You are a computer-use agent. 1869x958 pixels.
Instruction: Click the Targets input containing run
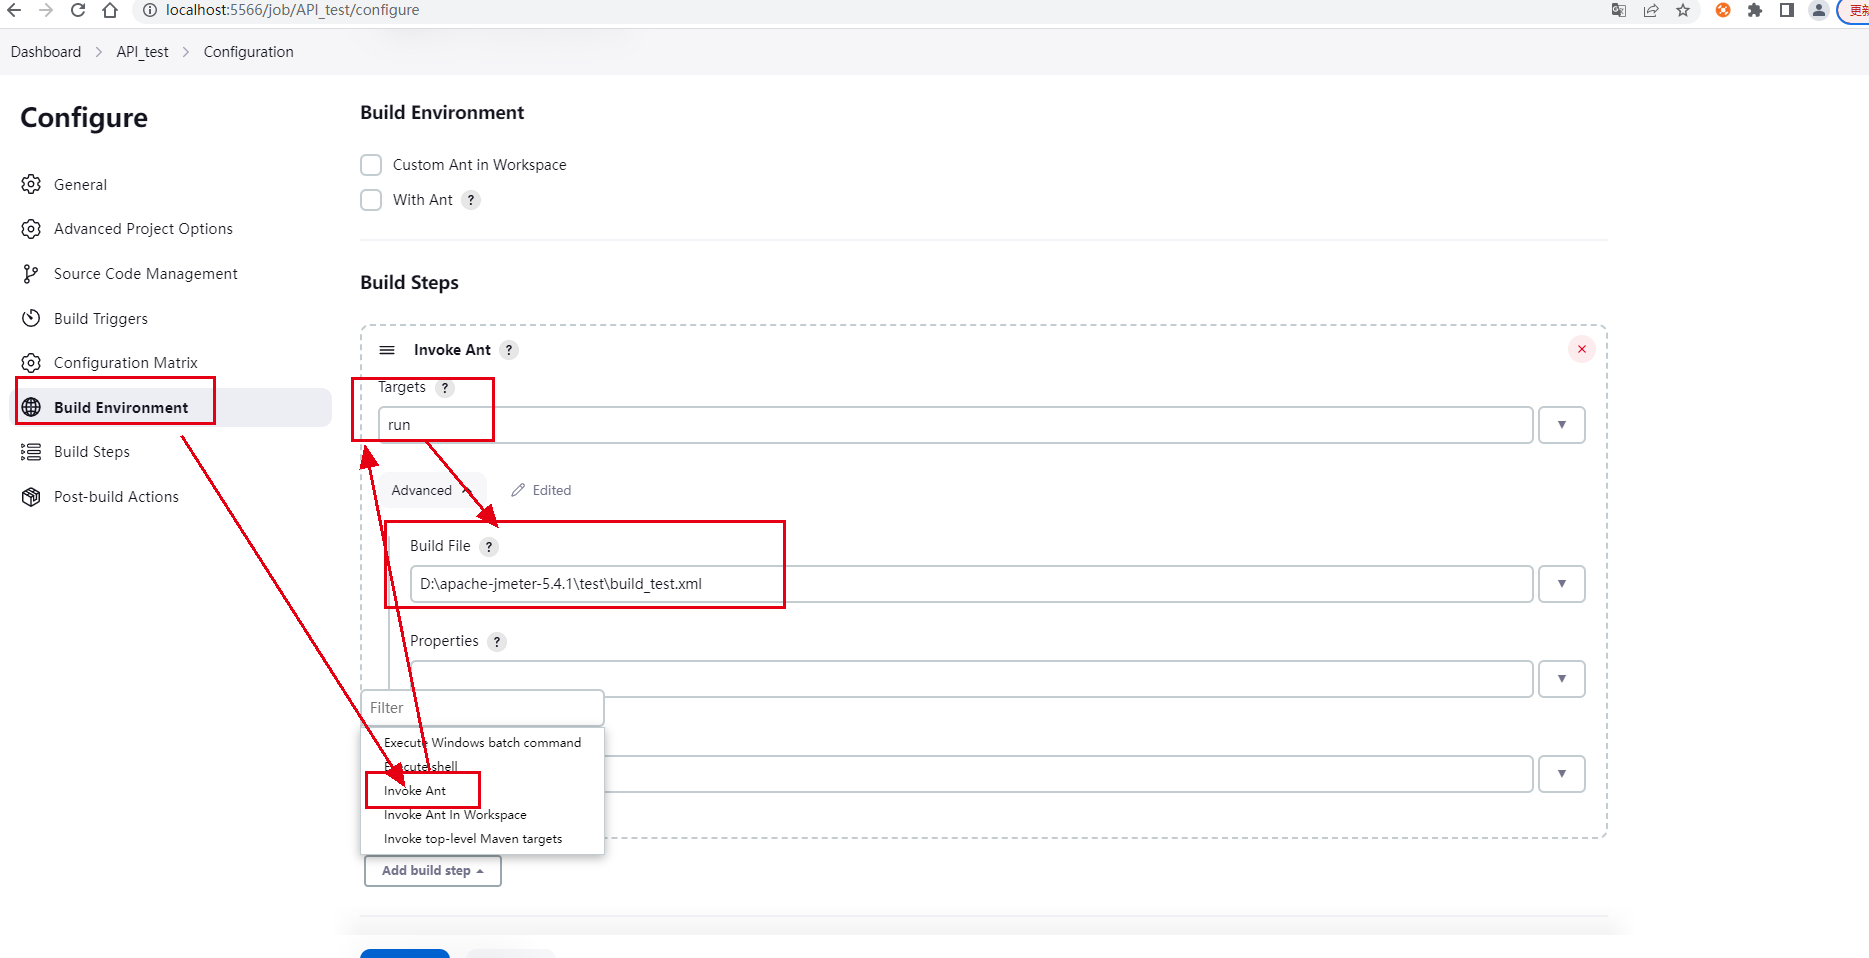click(x=955, y=425)
